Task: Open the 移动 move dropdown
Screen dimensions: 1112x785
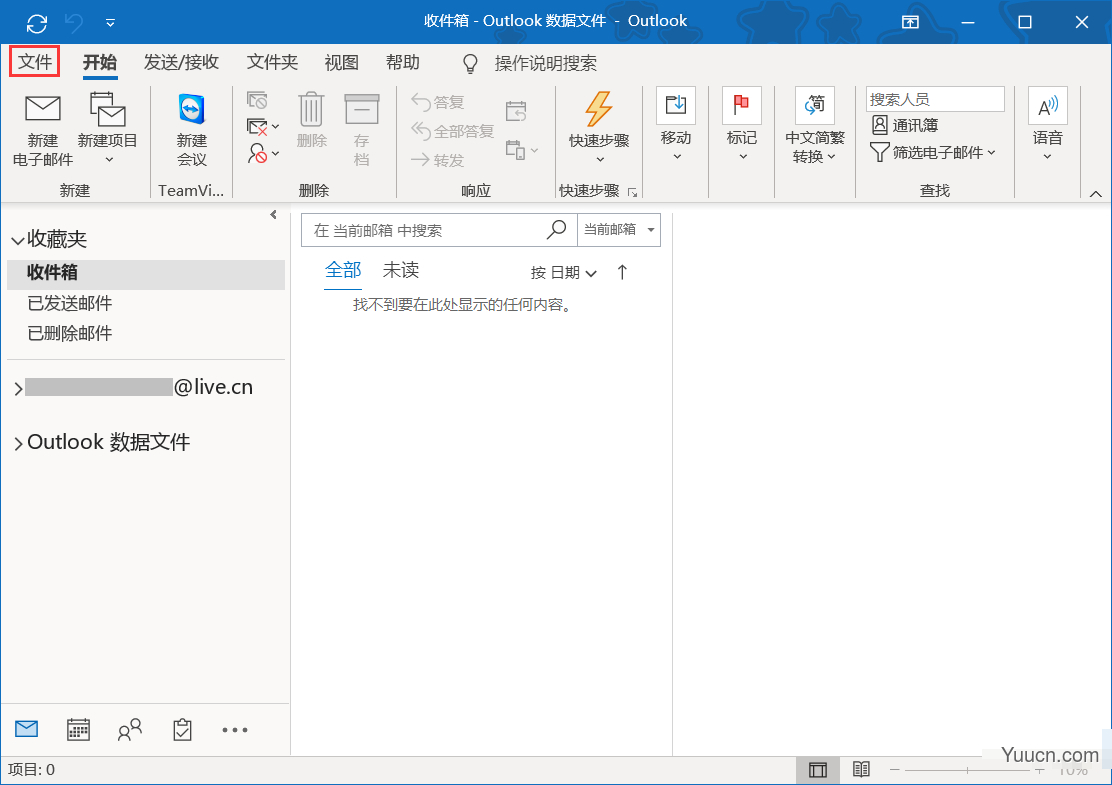Action: click(x=676, y=125)
